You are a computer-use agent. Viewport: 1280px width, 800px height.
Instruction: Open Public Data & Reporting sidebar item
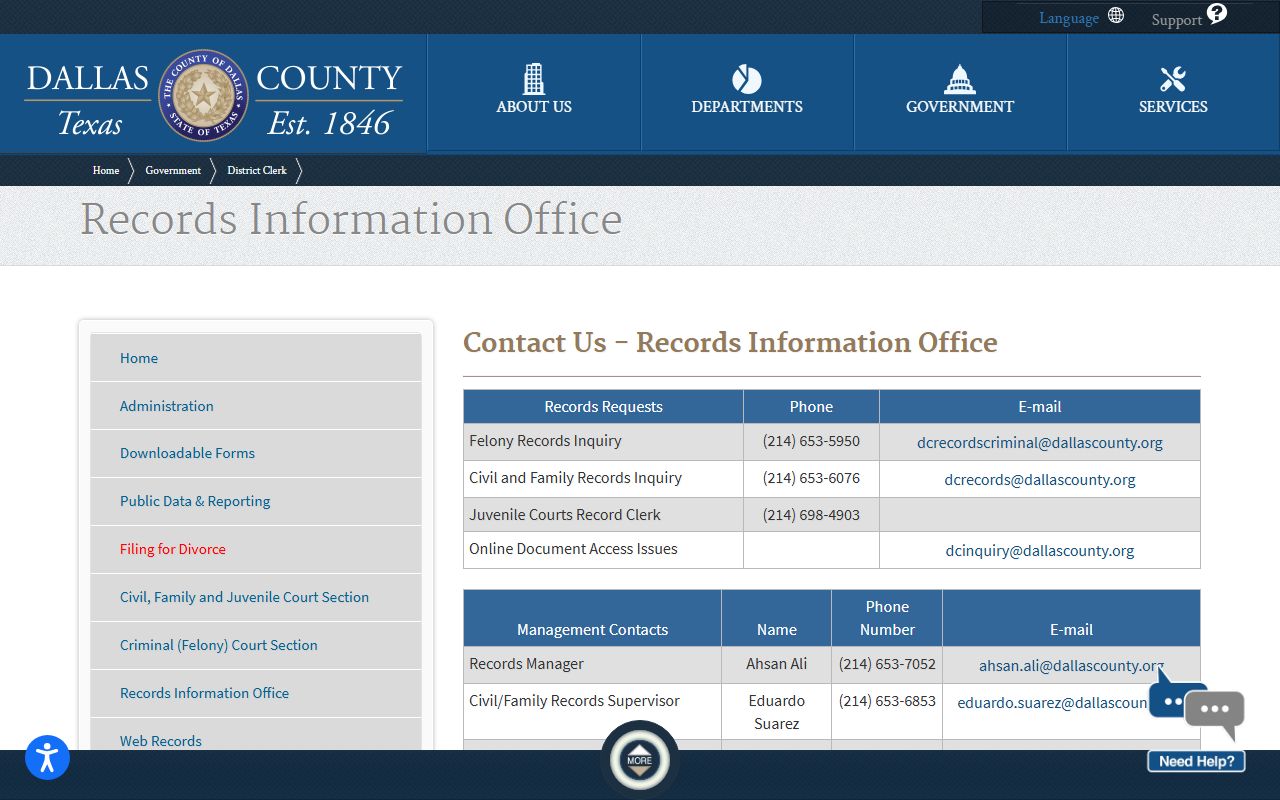(x=256, y=501)
